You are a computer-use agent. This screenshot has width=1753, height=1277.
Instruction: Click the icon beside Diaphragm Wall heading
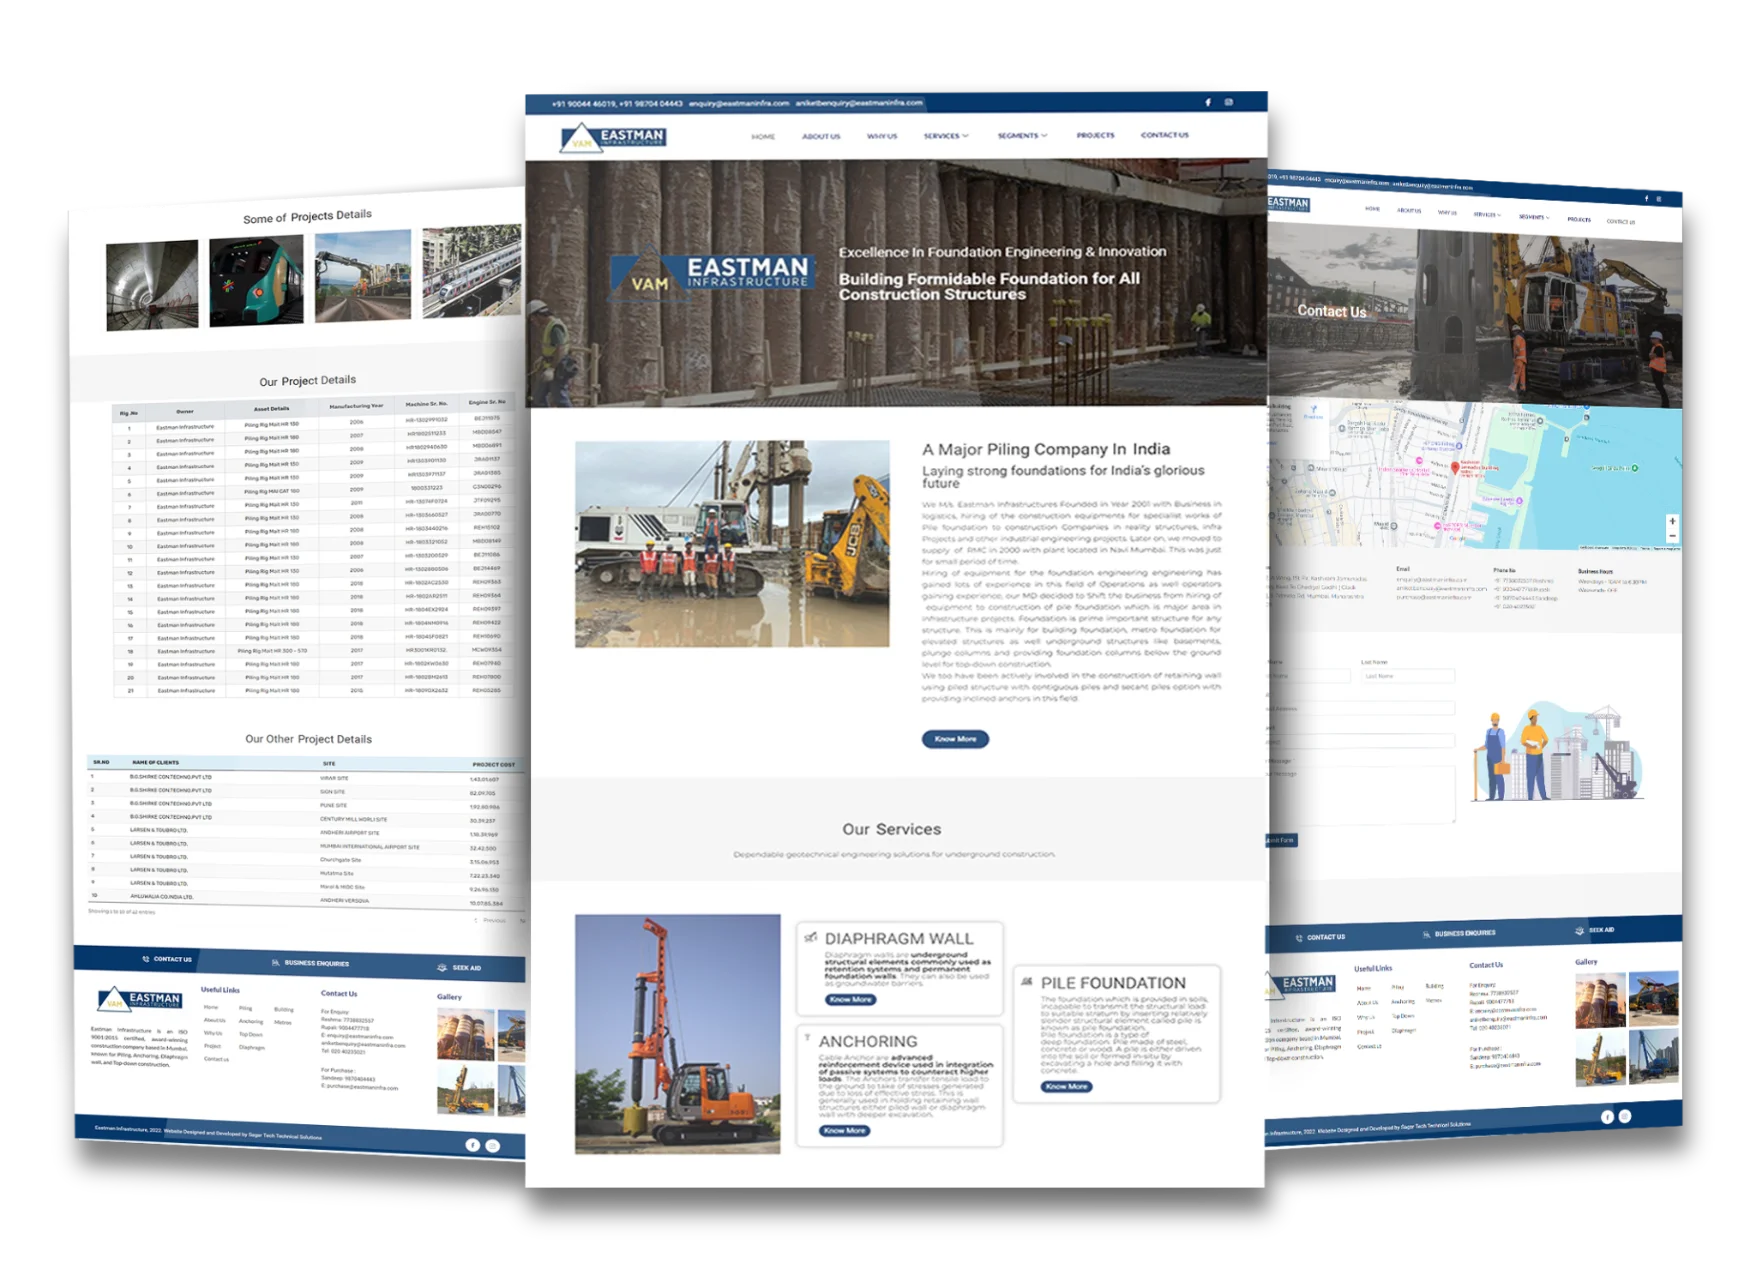click(x=811, y=938)
